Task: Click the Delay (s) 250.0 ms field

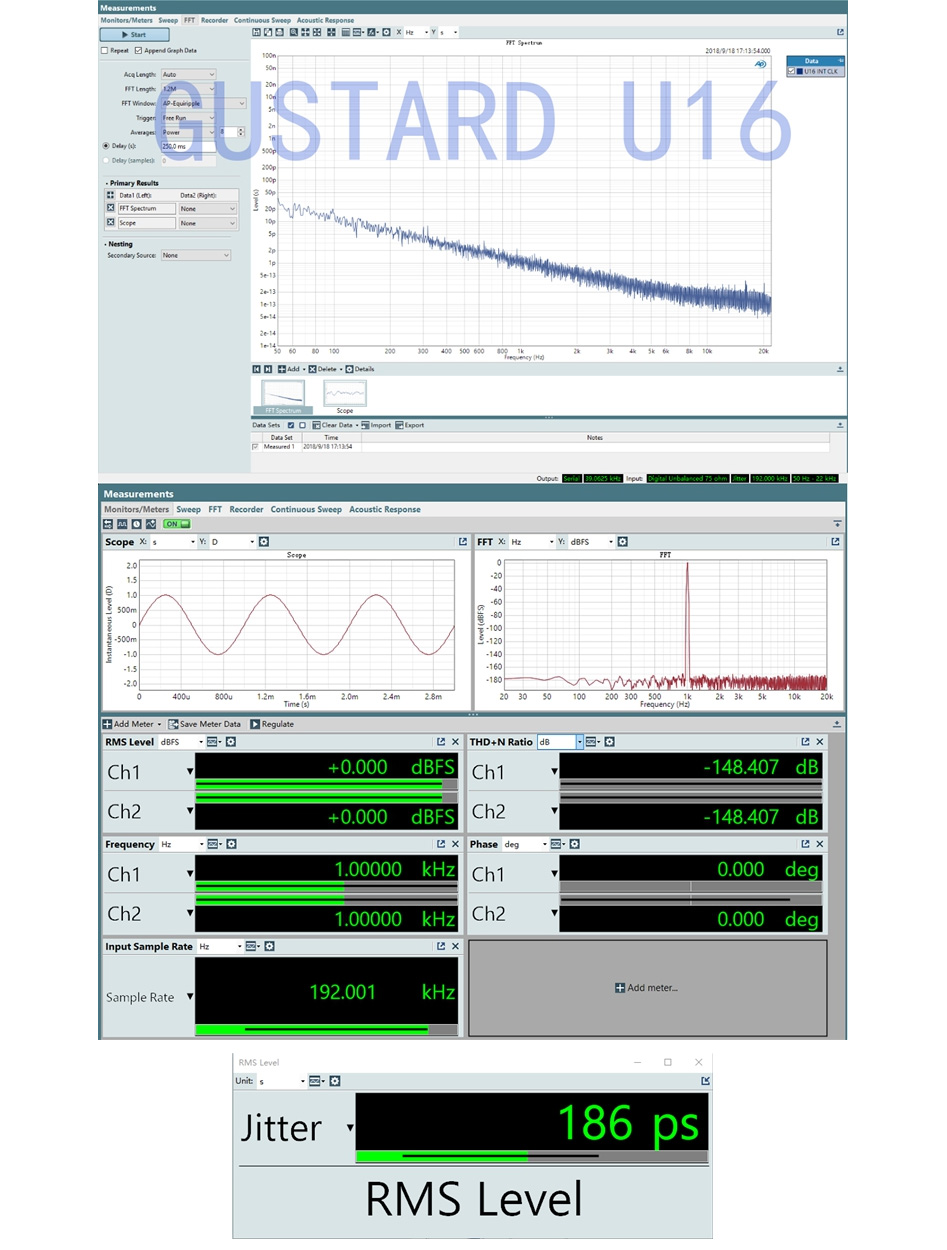Action: point(188,146)
